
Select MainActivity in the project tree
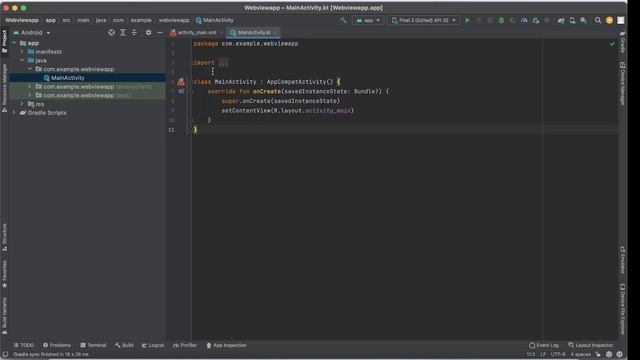(68, 78)
